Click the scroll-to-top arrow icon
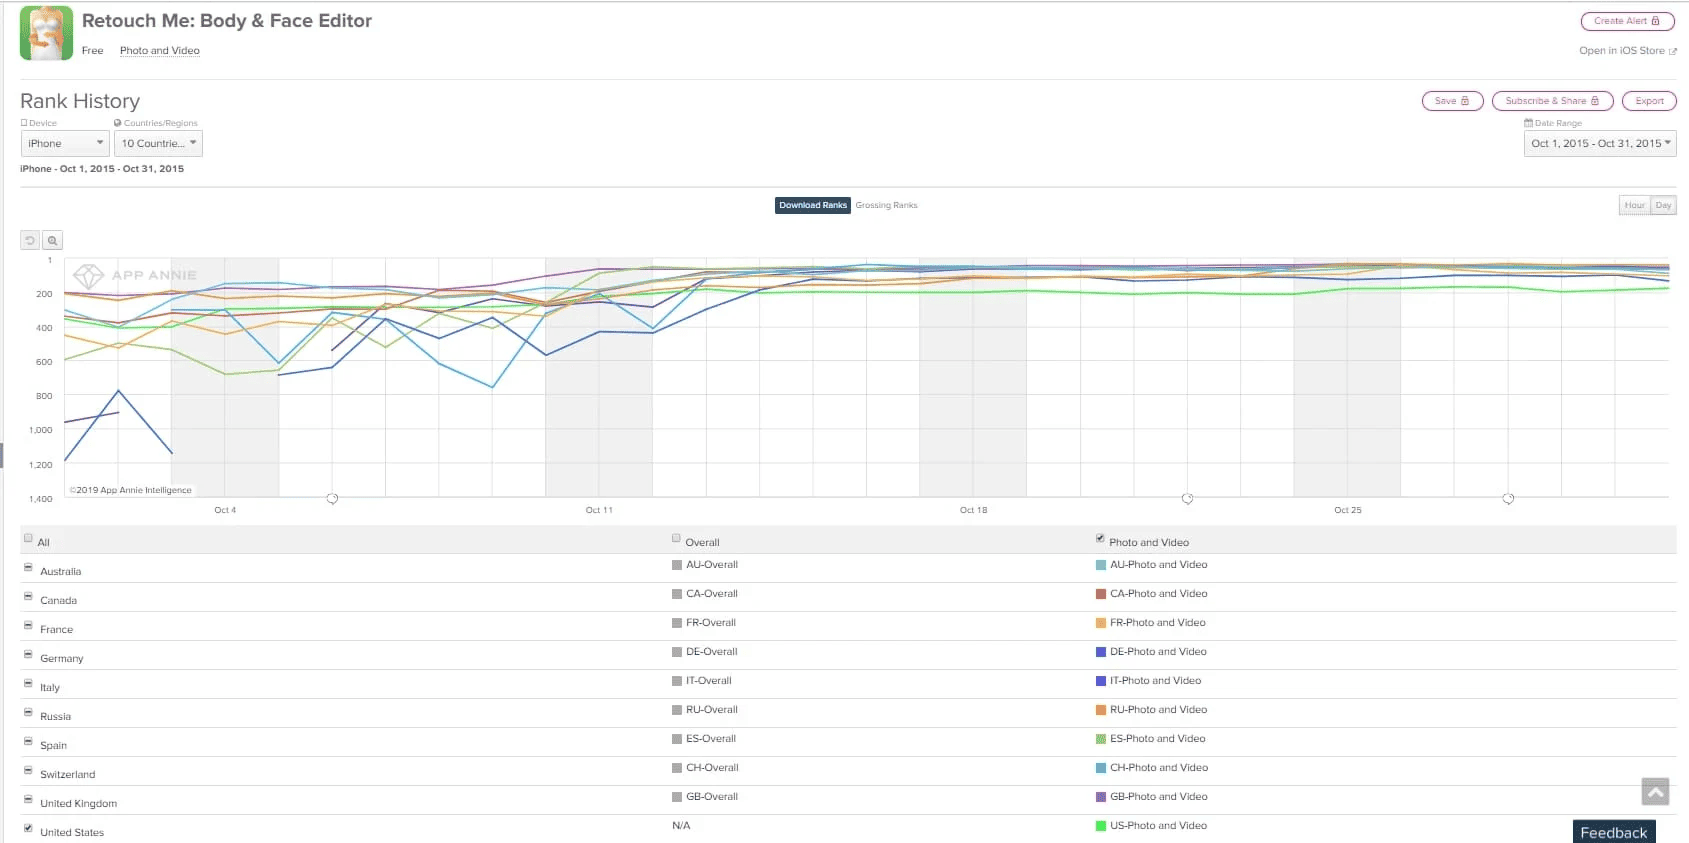 click(1655, 792)
